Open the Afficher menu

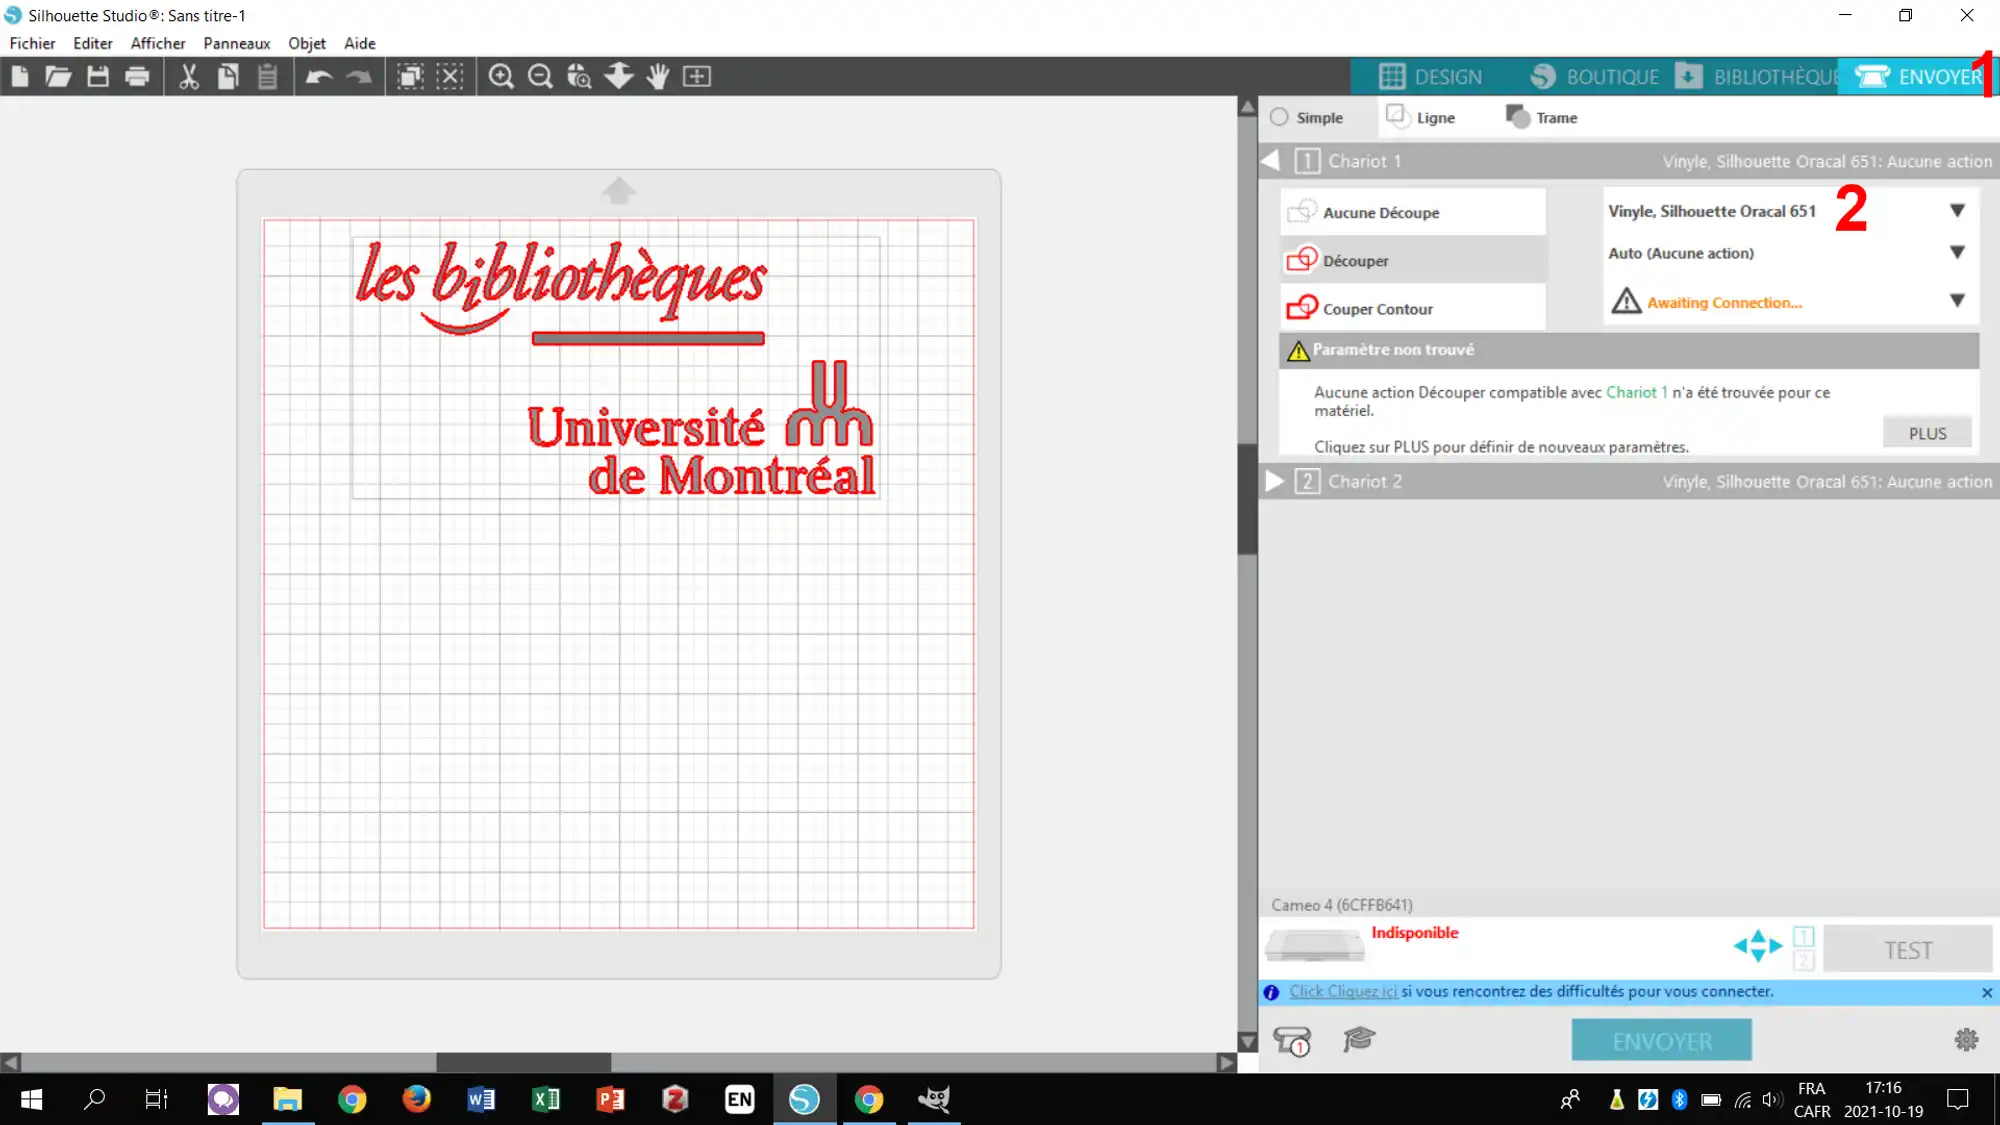158,43
